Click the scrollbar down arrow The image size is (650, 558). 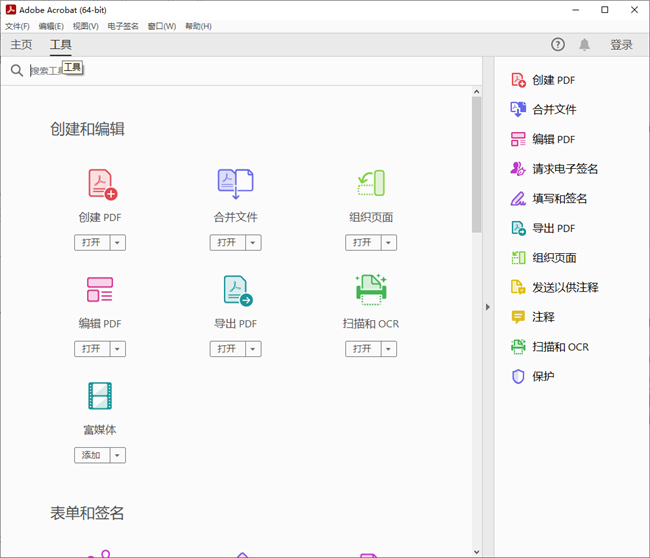[476, 552]
